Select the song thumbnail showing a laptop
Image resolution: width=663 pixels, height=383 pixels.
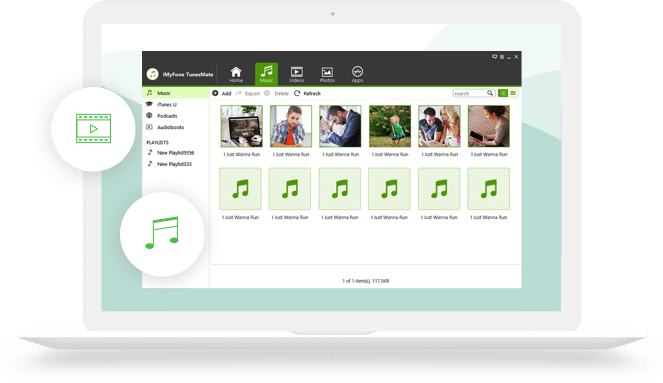(241, 126)
